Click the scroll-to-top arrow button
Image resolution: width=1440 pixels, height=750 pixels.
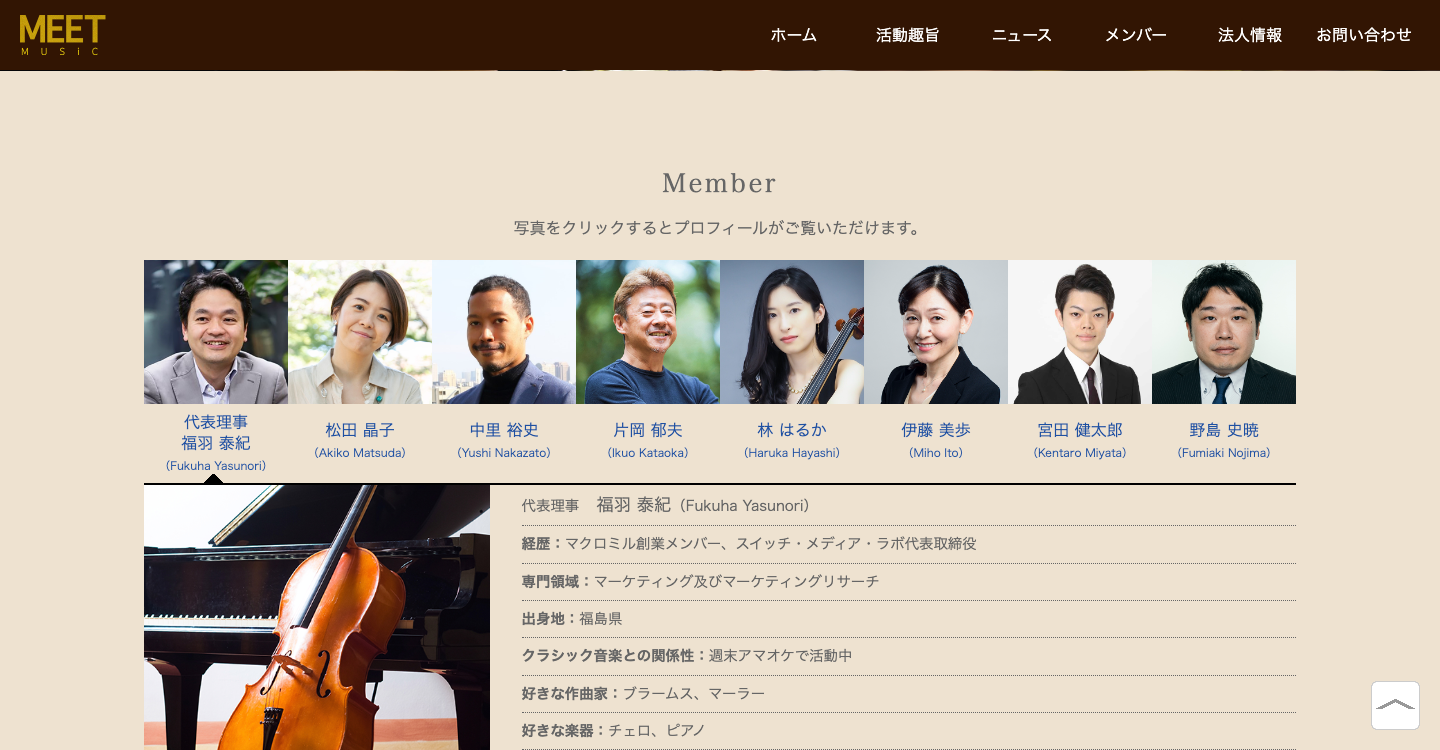point(1395,705)
